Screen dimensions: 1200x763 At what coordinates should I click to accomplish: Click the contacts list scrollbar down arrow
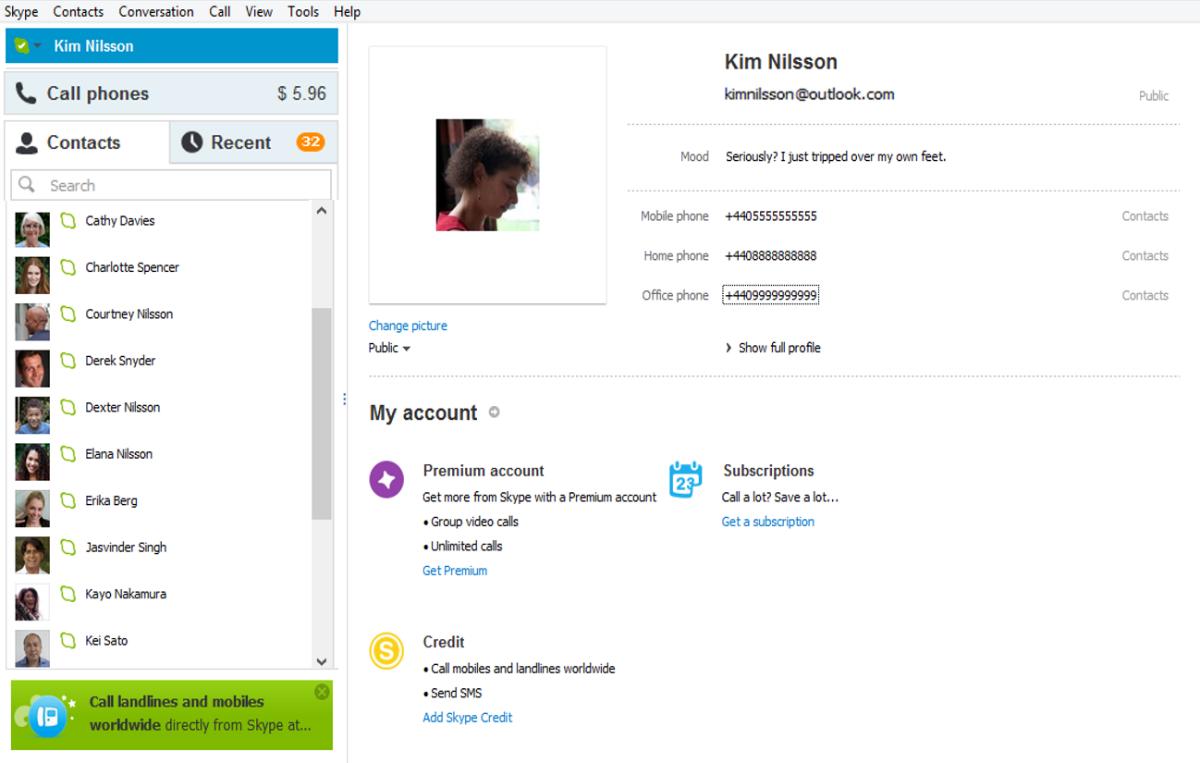coord(321,661)
